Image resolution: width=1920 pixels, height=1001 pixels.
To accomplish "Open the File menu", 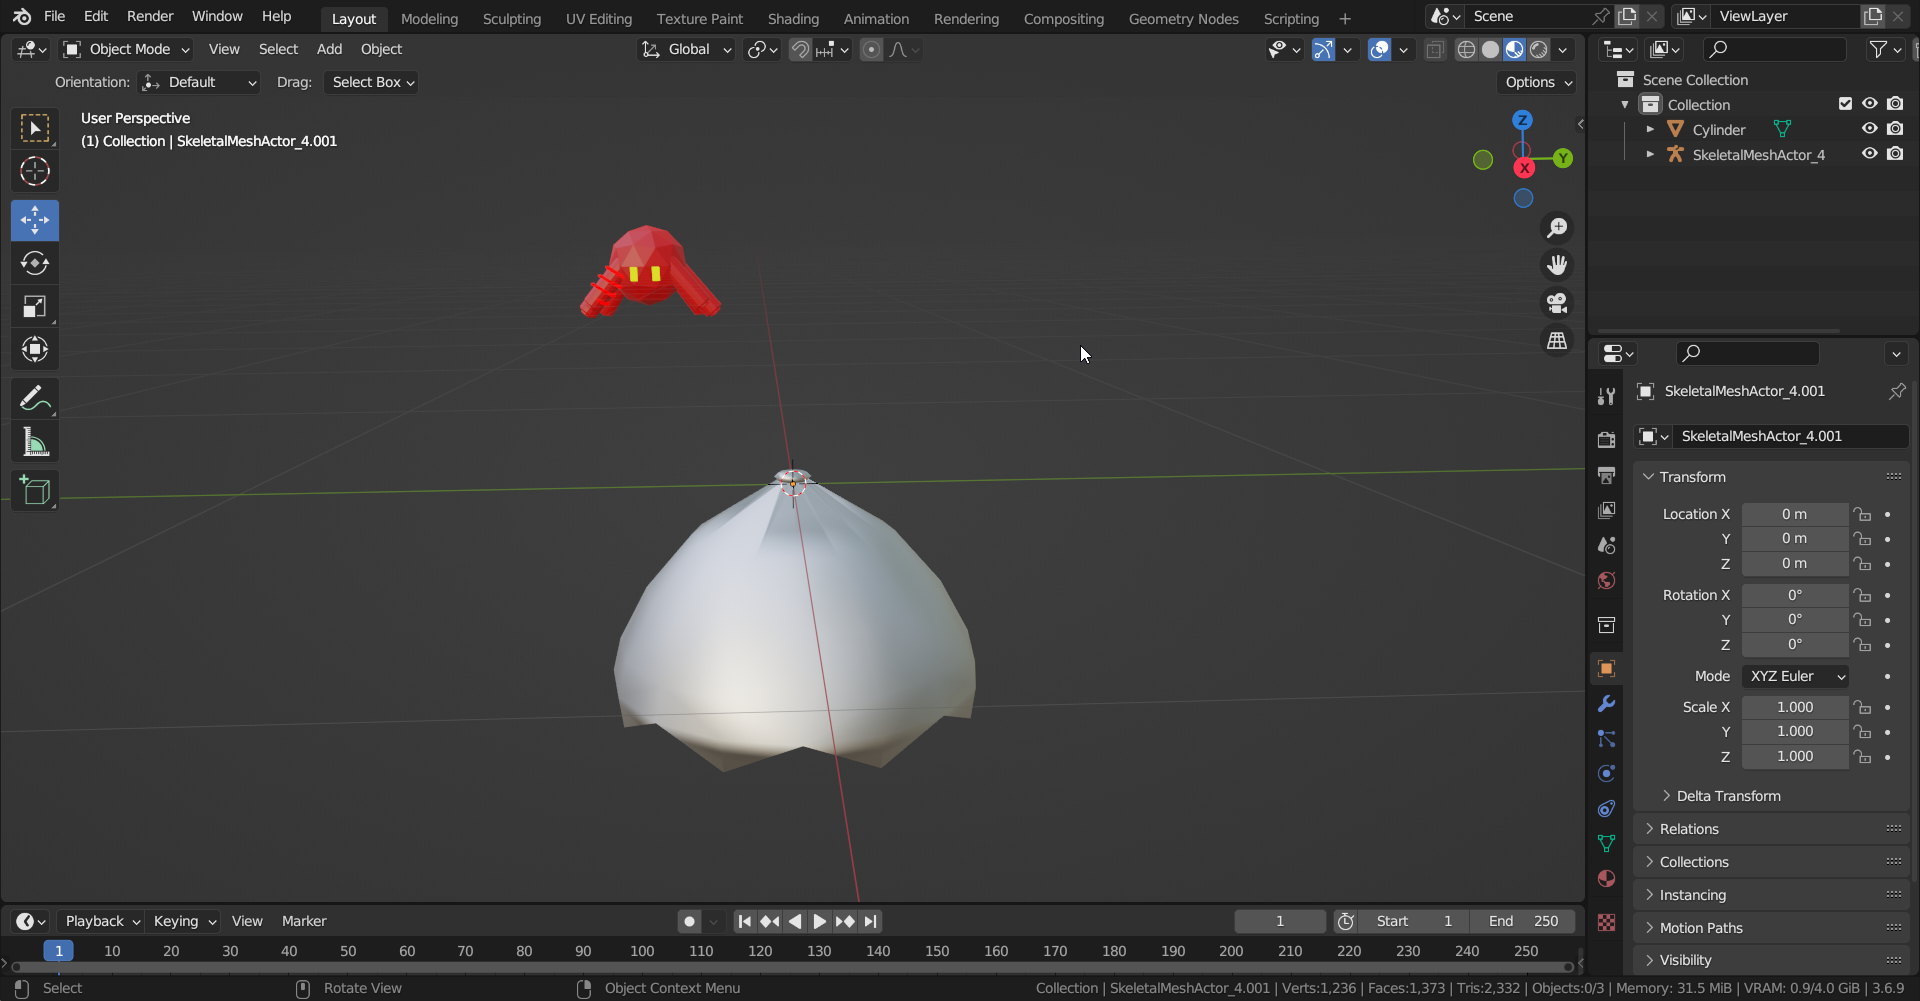I will pos(55,16).
